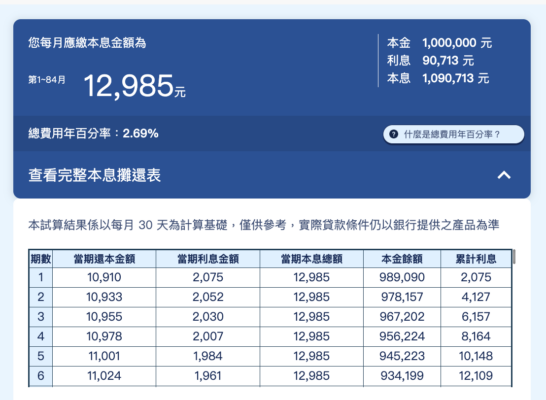546x400 pixels.
Task: Click the cumulative interest 10,148 cell
Action: pyautogui.click(x=476, y=356)
